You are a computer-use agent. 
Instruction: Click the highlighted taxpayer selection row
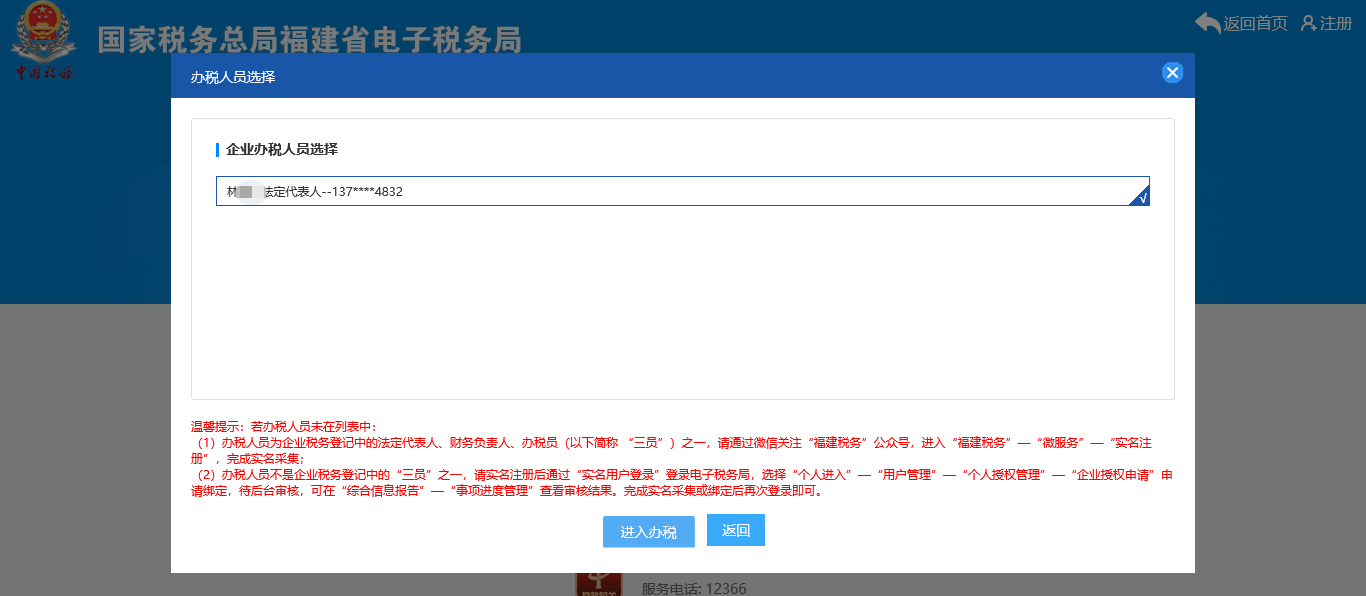click(x=680, y=191)
